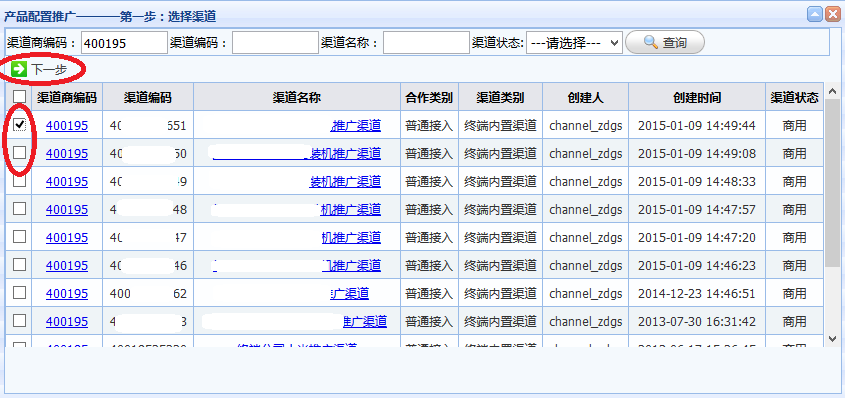Viewport: 845px width, 398px height.
Task: Click the table scrollbar down arrow
Action: [x=832, y=338]
